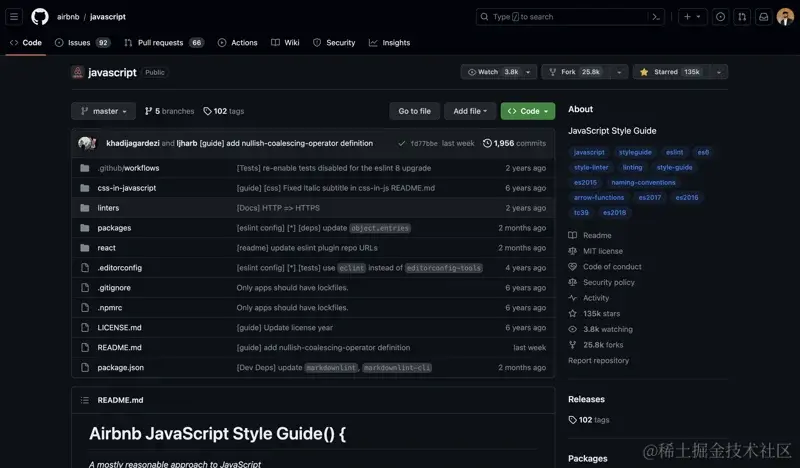This screenshot has width=800, height=468.
Task: Open the Add file dropdown
Action: pyautogui.click(x=470, y=111)
